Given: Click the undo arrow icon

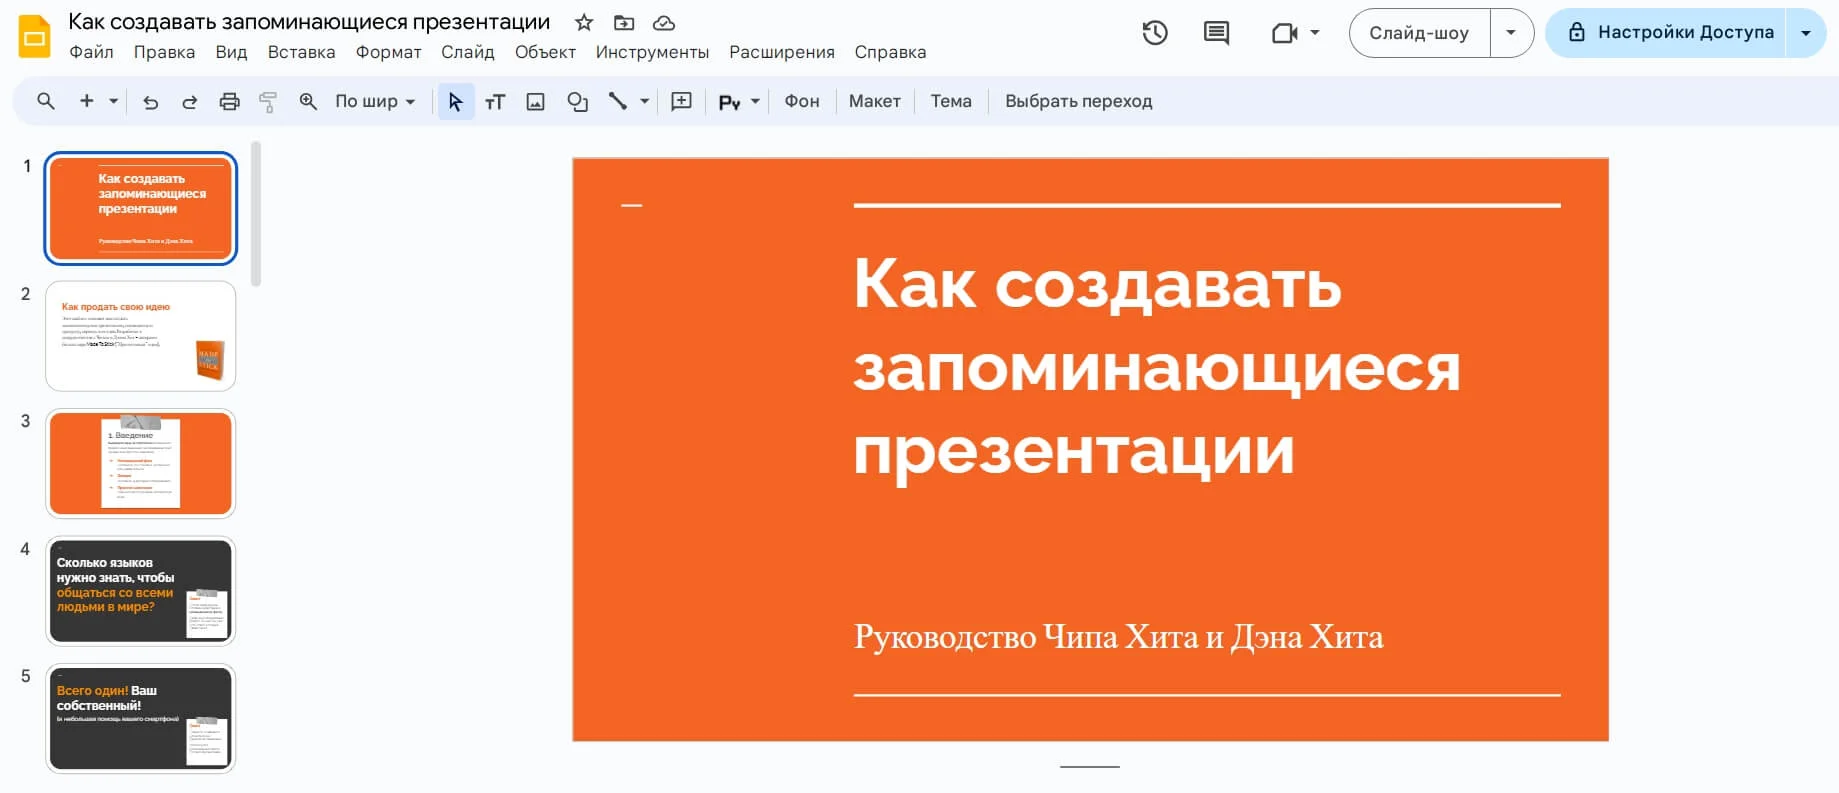Looking at the screenshot, I should [151, 101].
